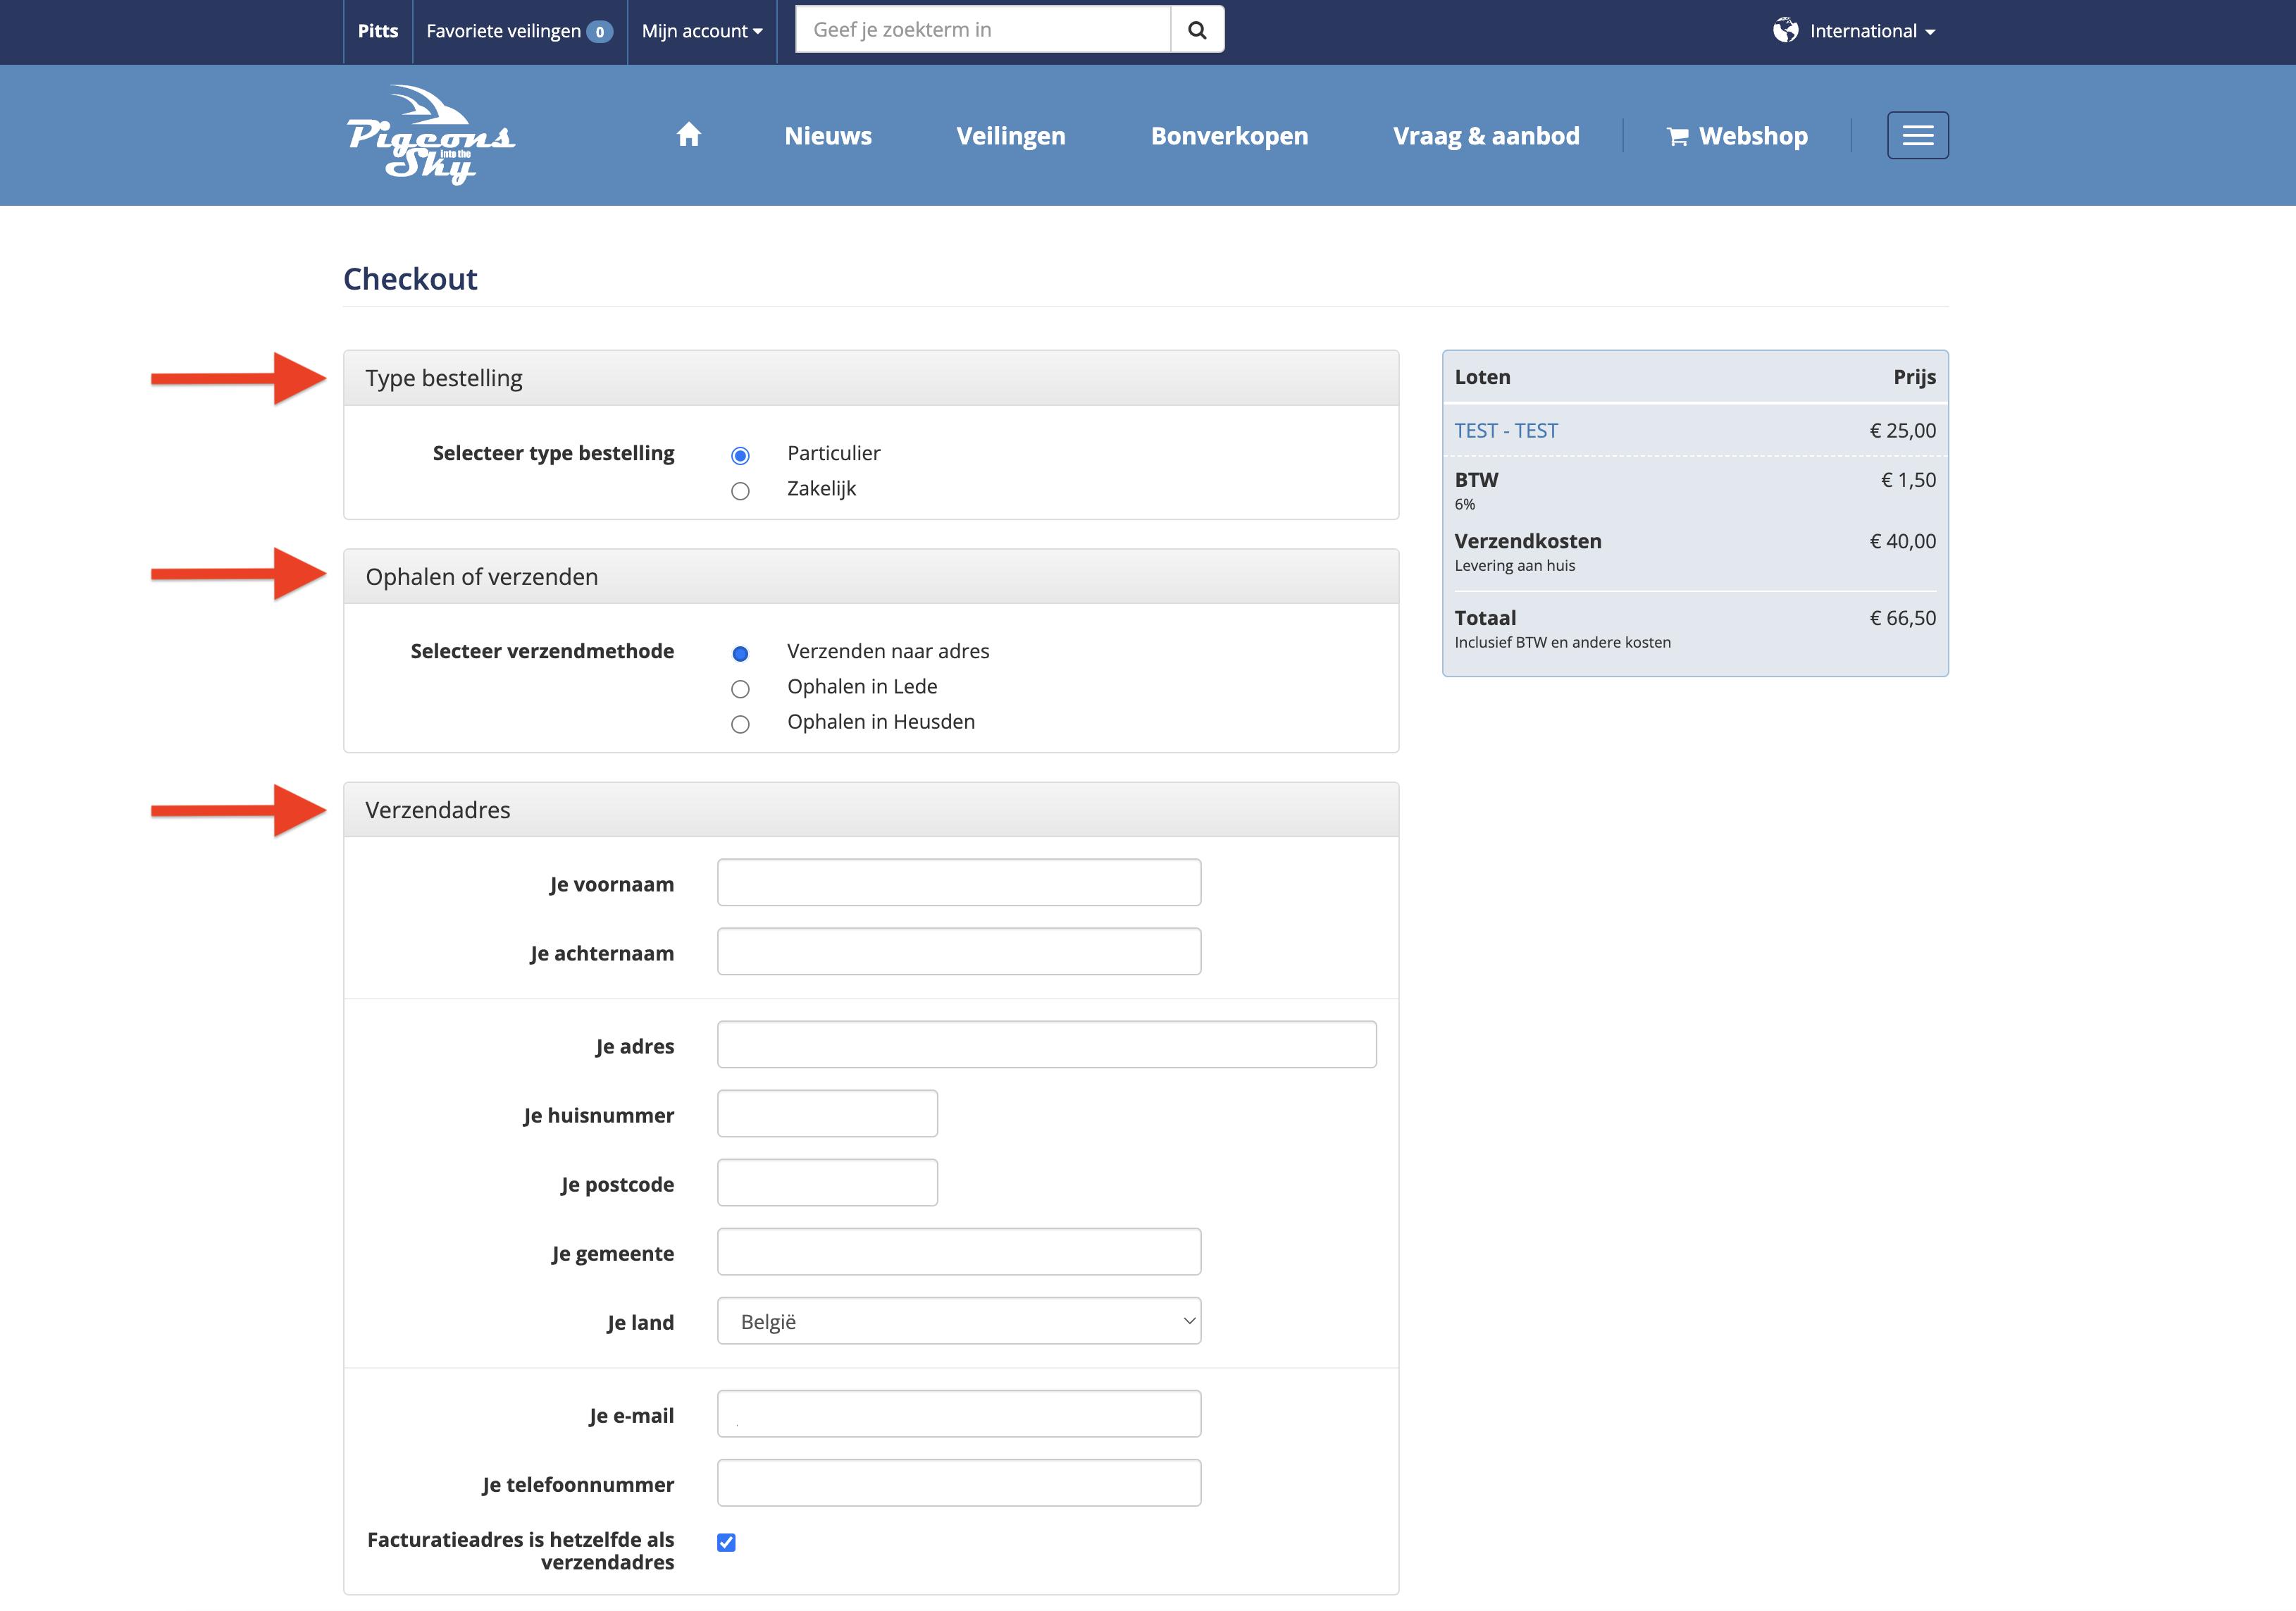The width and height of the screenshot is (2296, 1611).
Task: Open the Bonverkopen section
Action: point(1229,135)
